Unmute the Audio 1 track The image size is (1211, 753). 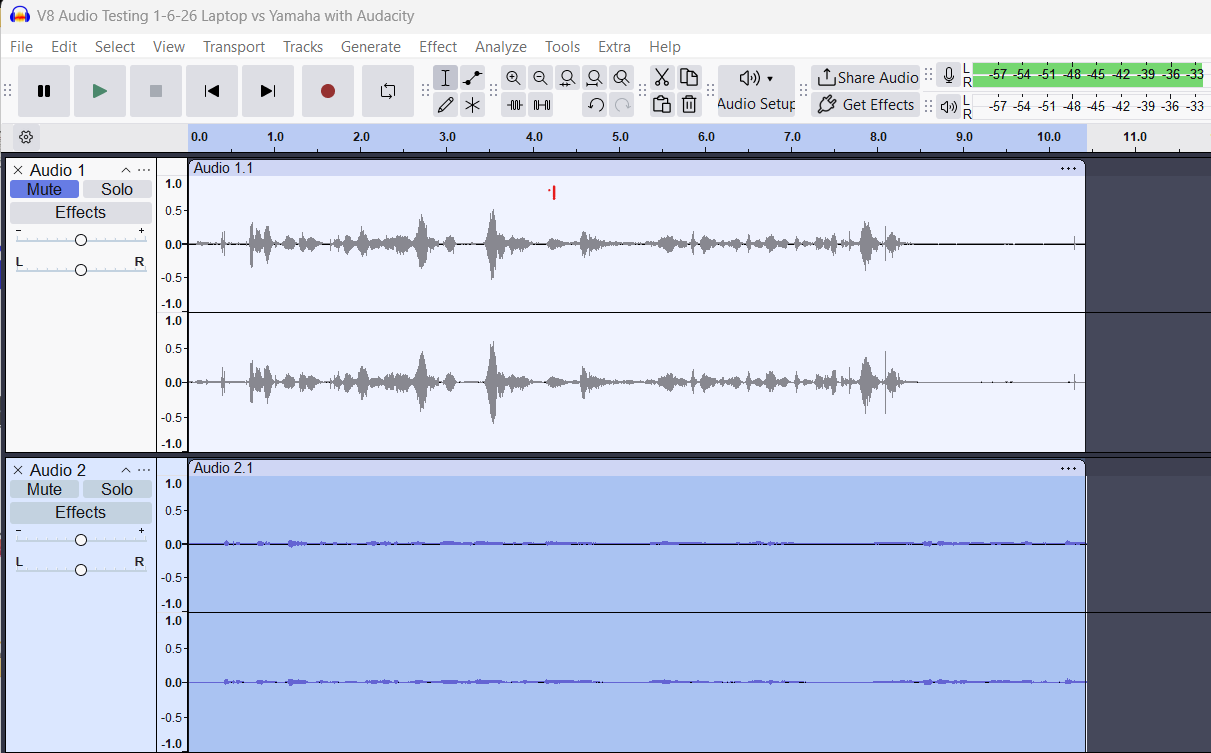(44, 189)
